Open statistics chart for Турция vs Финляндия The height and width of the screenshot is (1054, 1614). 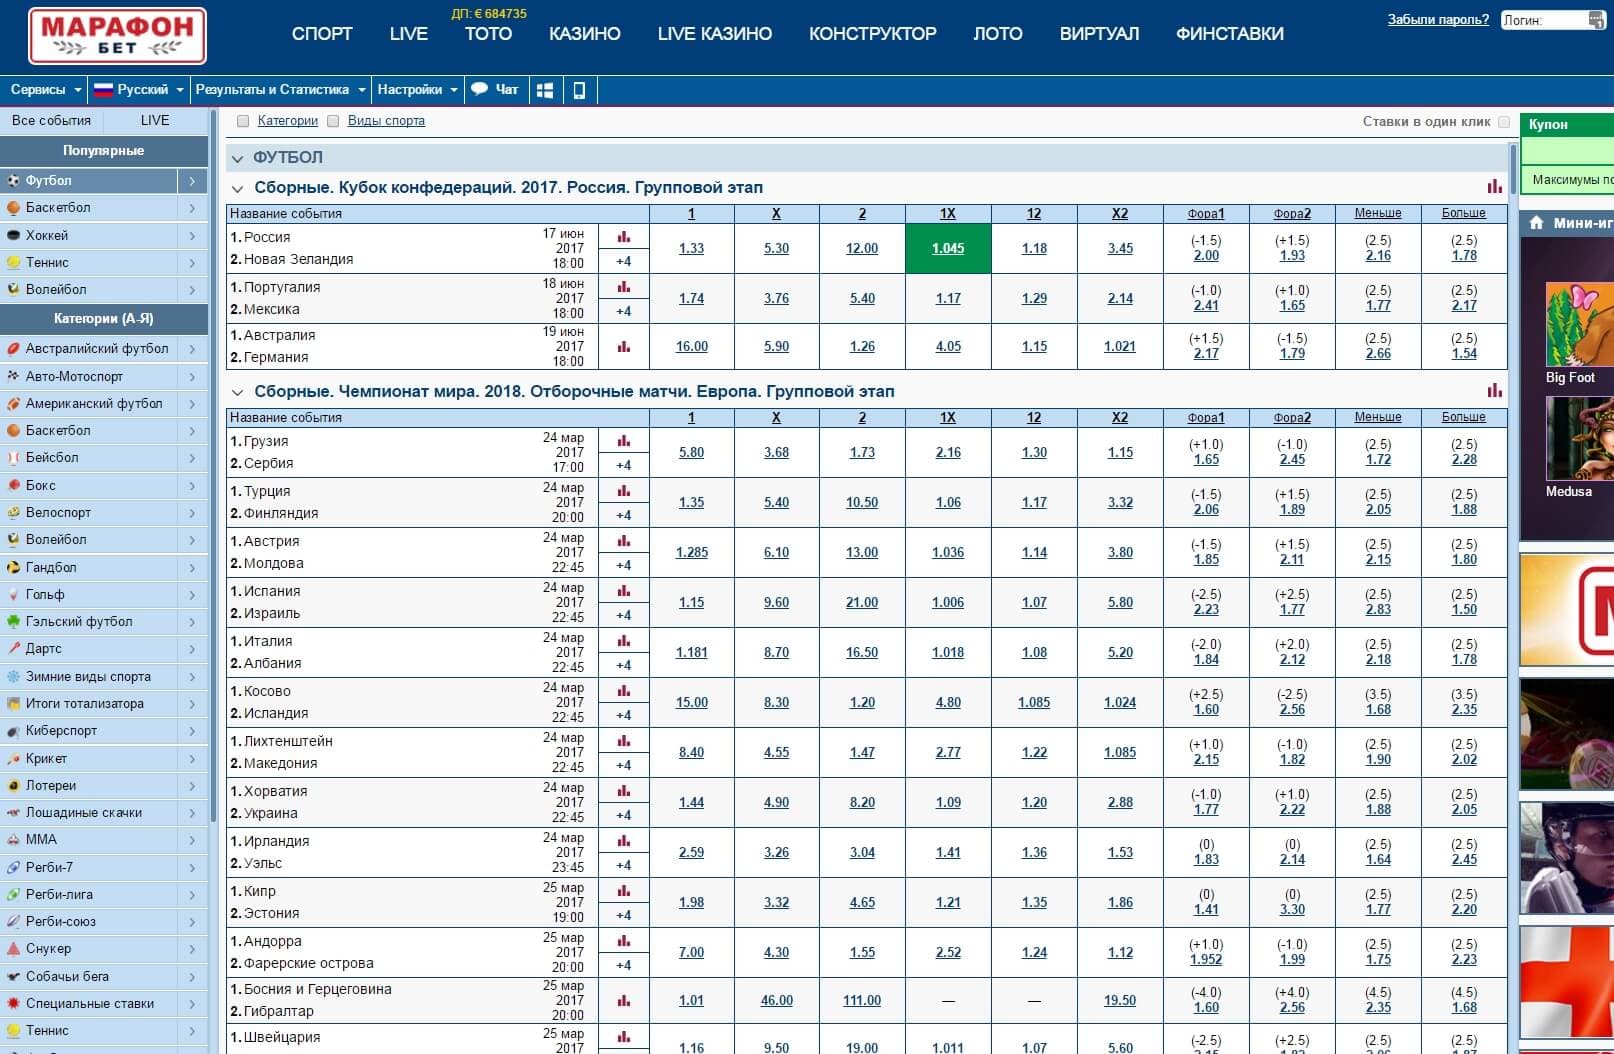pos(624,491)
